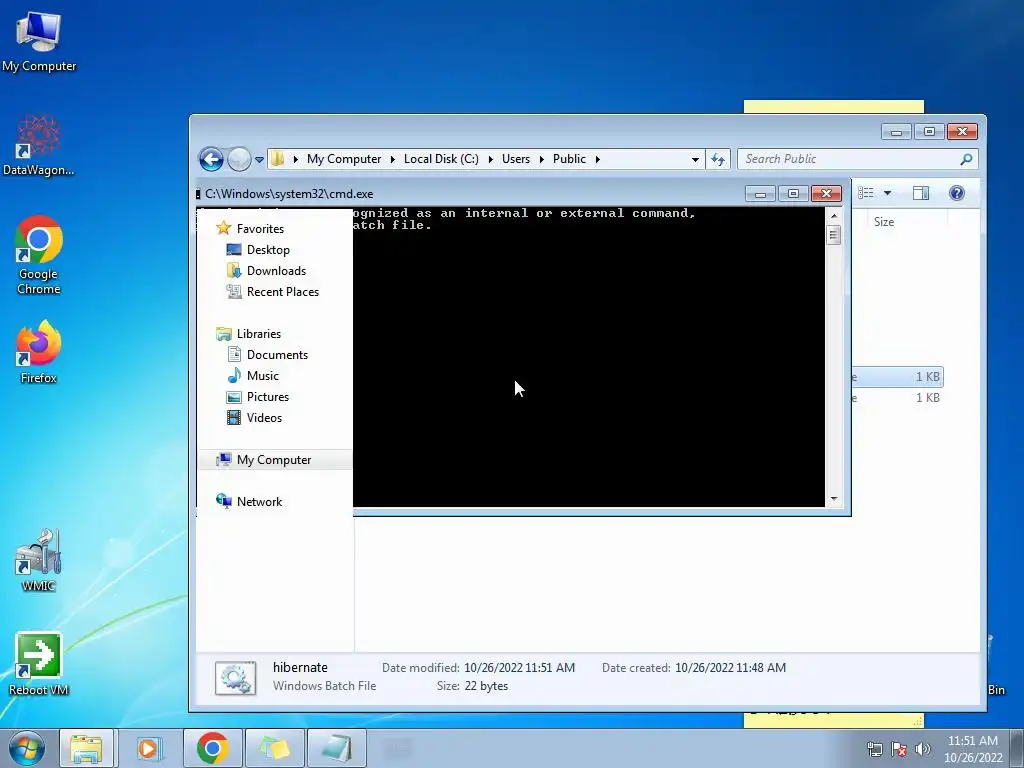Open Desktop under Favorites
The image size is (1024, 768).
[x=268, y=249]
